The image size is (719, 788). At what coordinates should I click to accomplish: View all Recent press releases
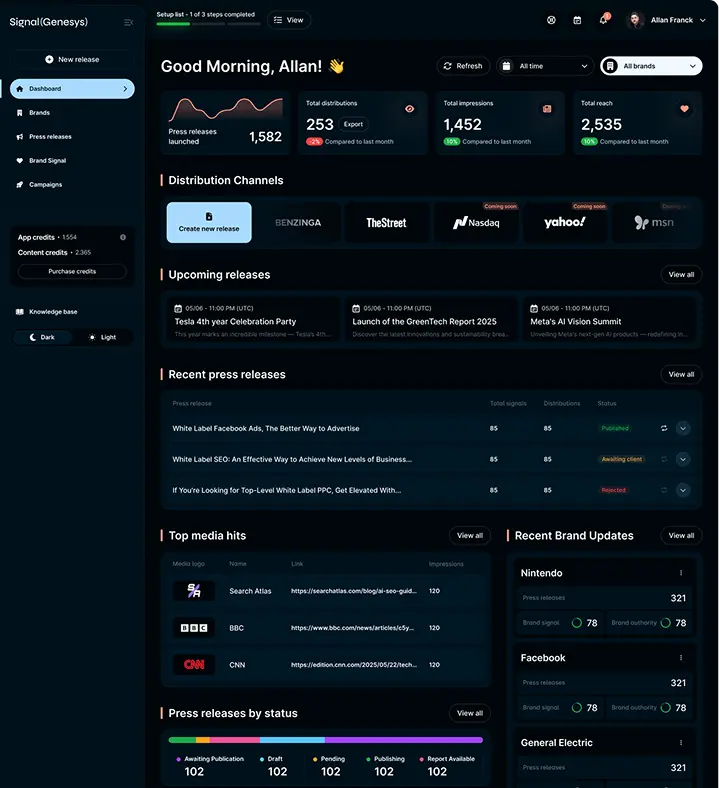click(x=681, y=374)
